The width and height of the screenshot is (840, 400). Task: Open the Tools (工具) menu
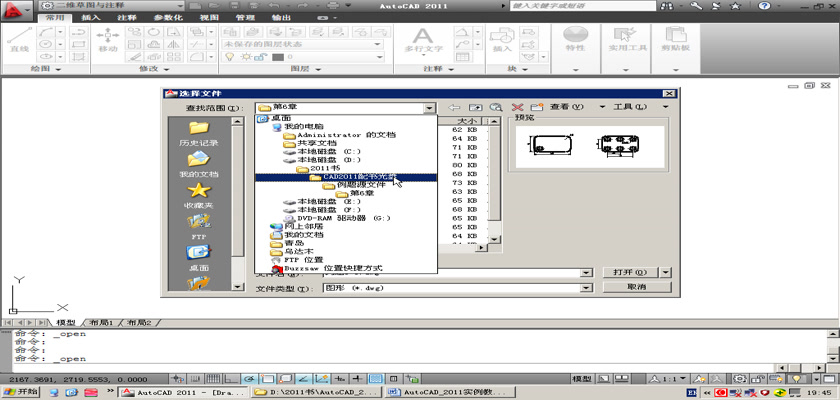(629, 107)
